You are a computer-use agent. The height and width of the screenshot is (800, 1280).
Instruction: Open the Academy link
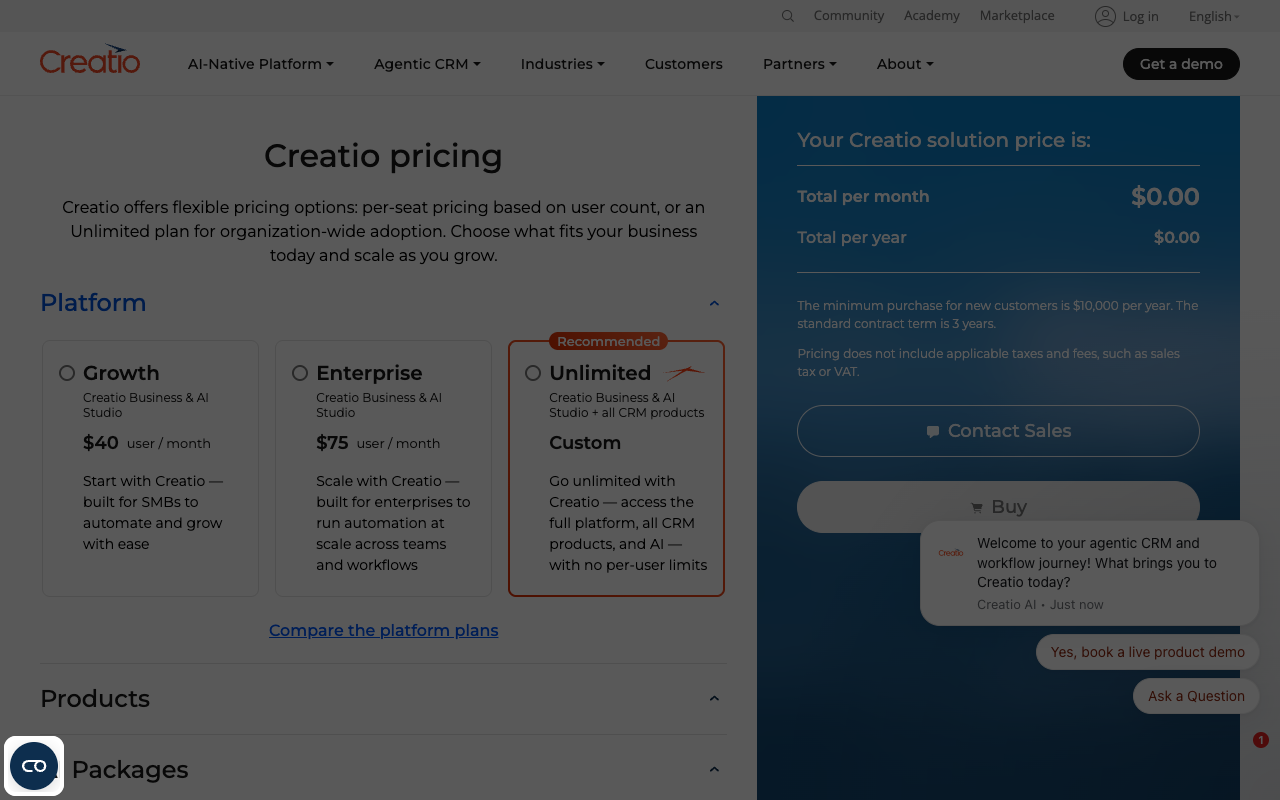pos(932,16)
